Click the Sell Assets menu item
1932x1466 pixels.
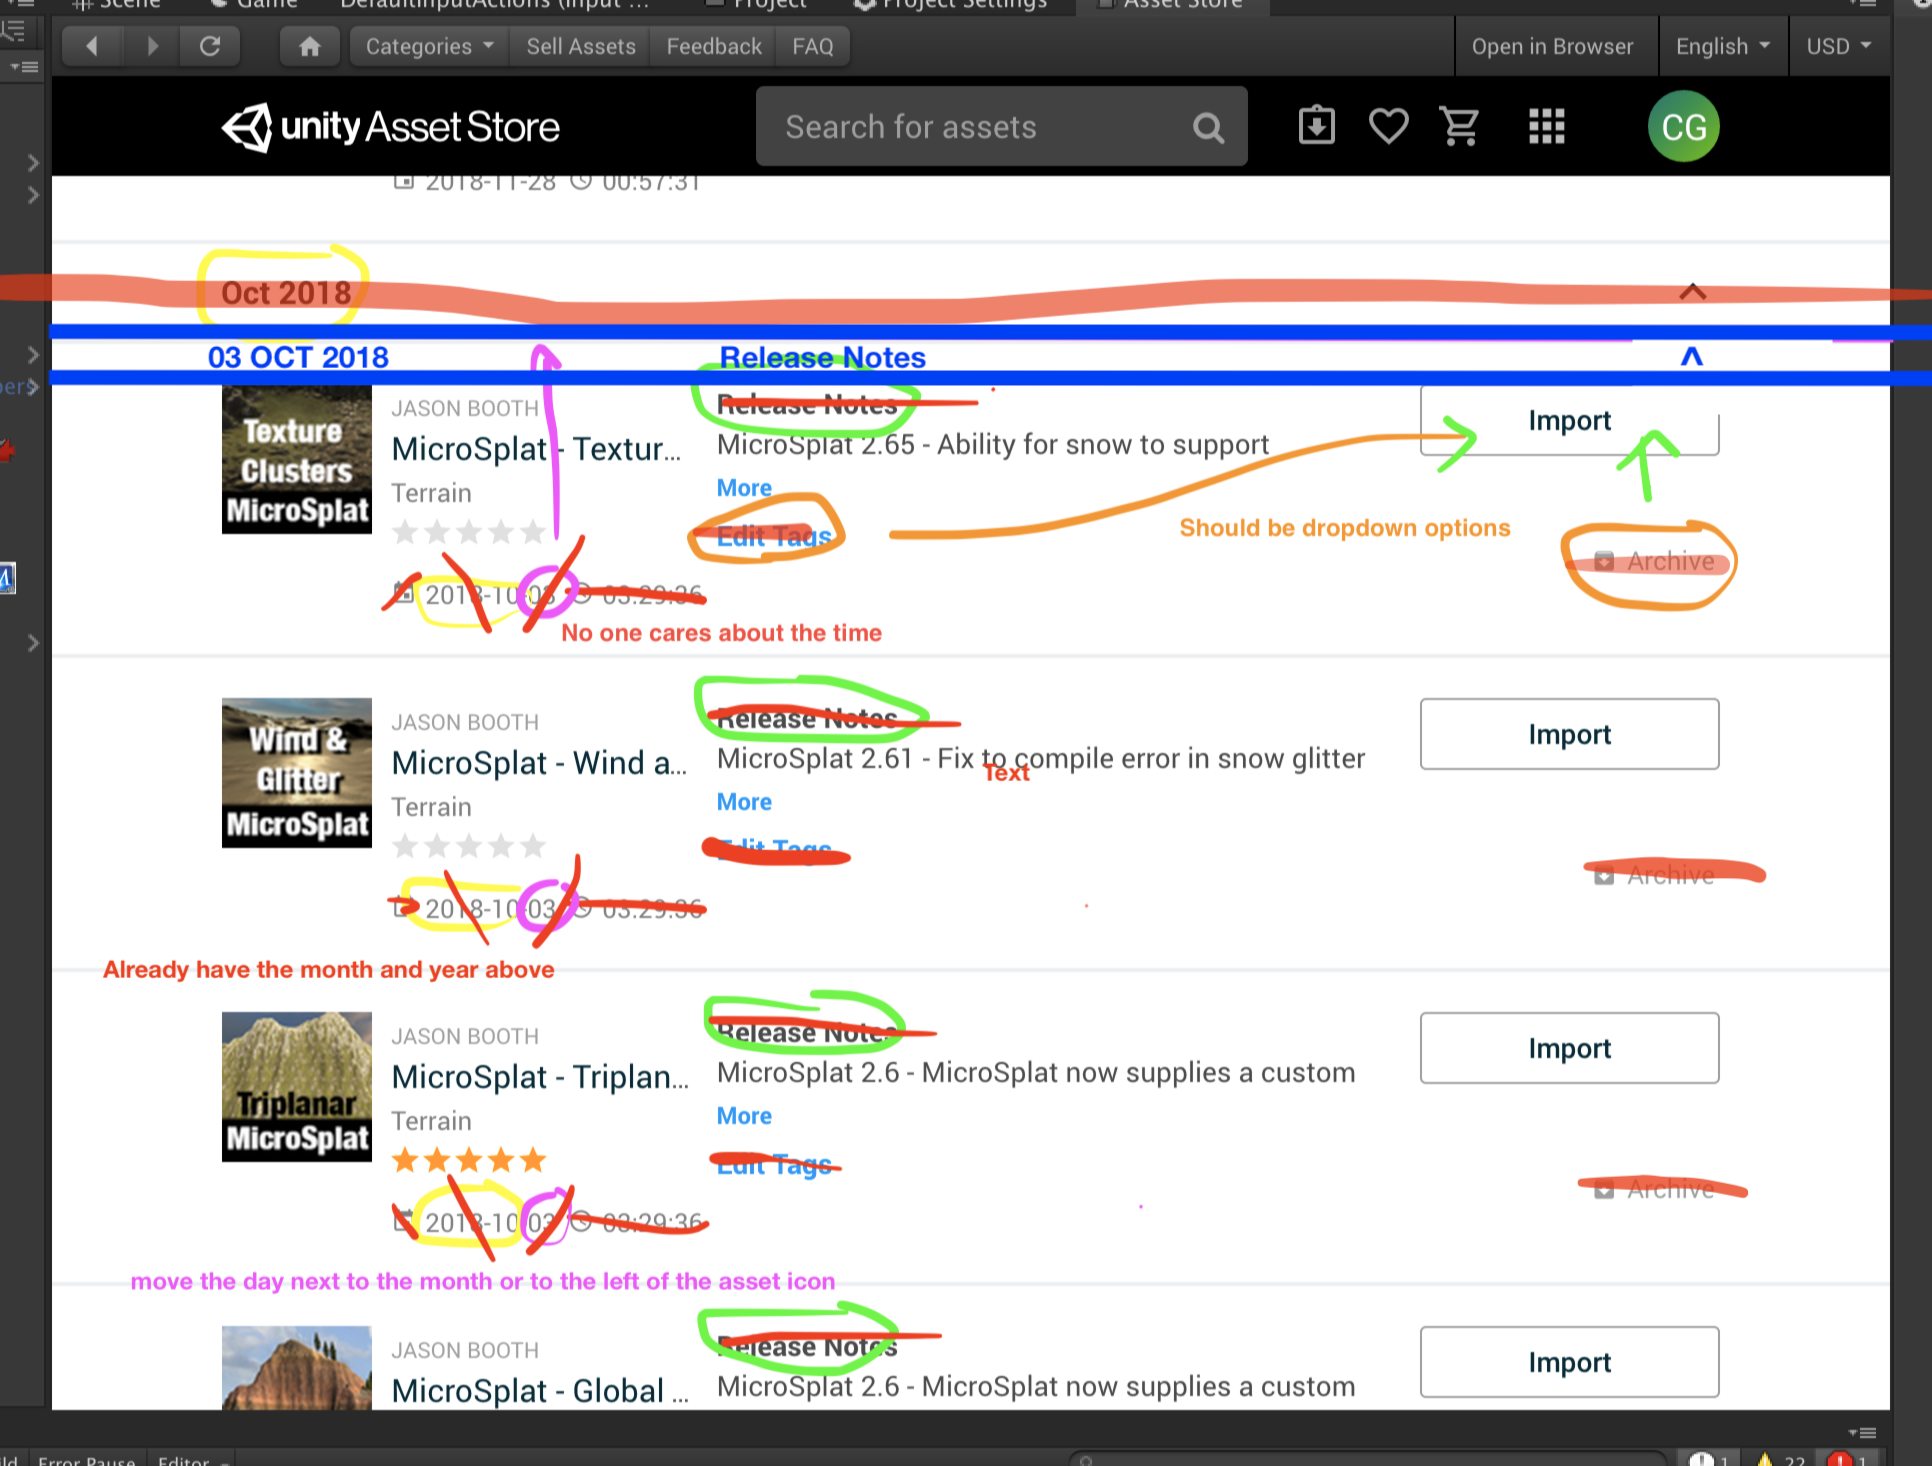point(580,46)
